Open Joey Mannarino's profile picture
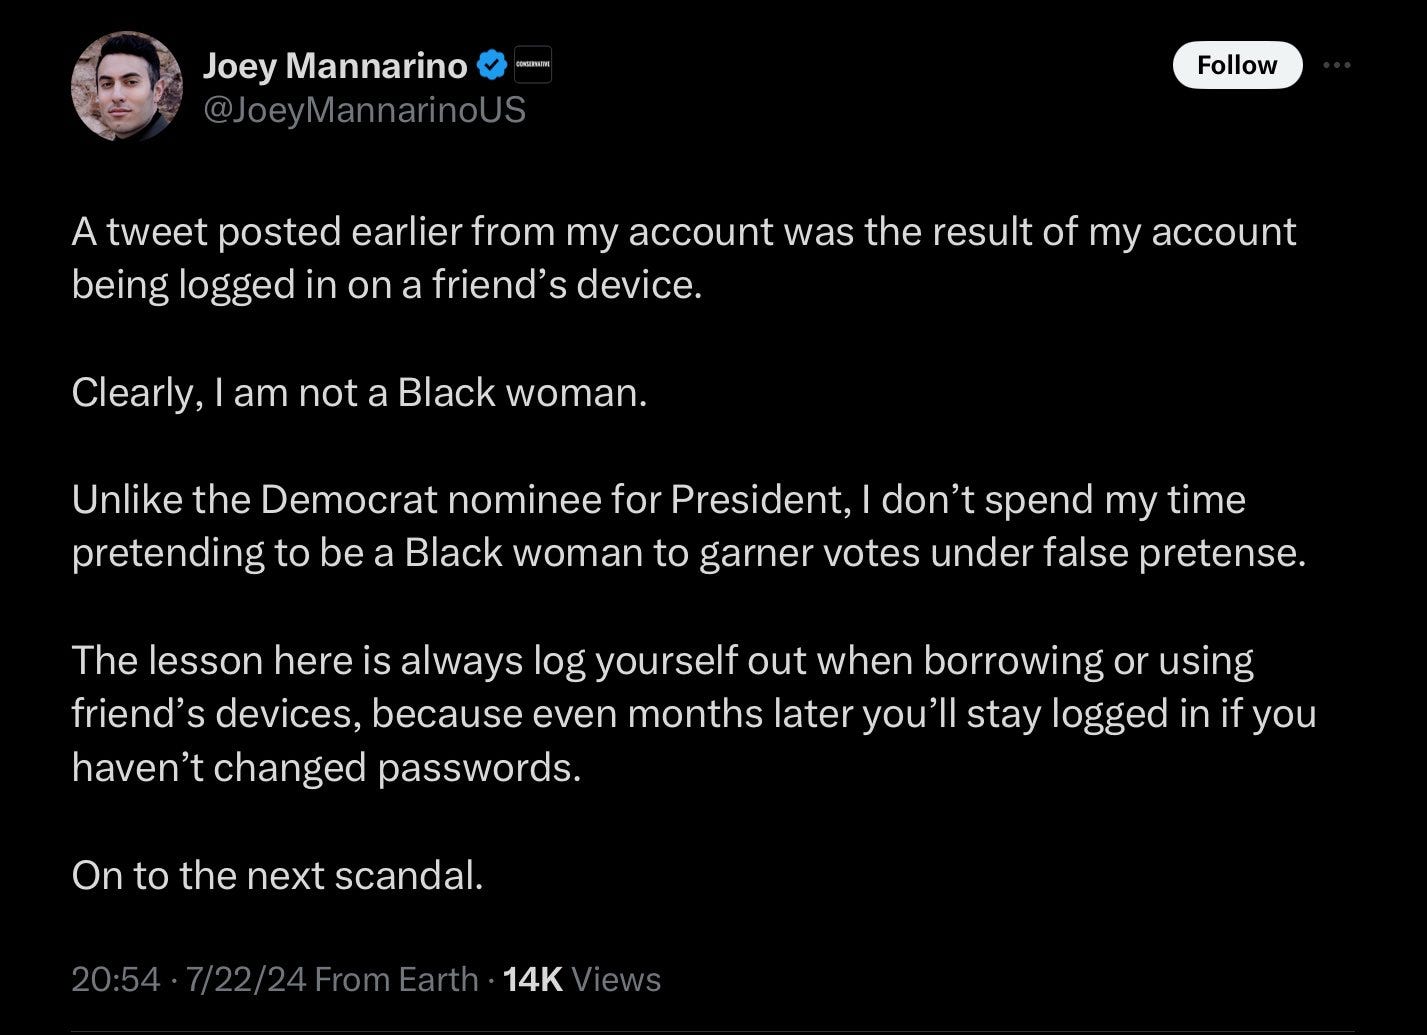Viewport: 1427px width, 1035px height. (127, 87)
